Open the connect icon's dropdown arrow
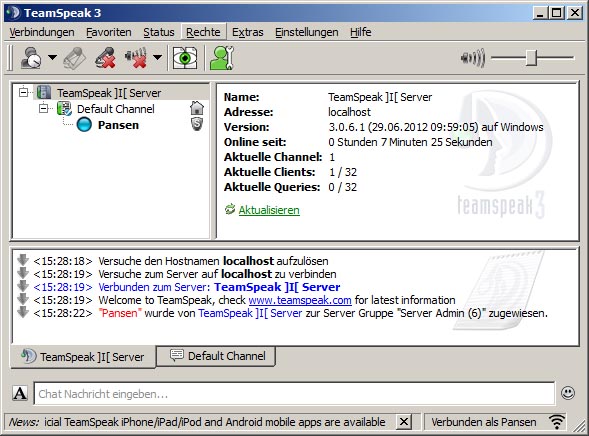 52,58
